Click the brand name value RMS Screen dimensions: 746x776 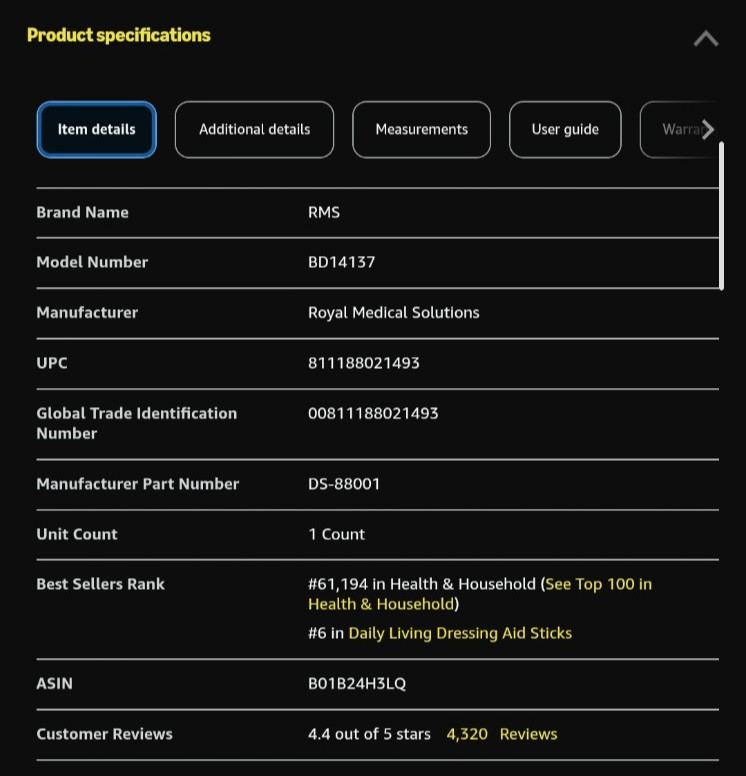pyautogui.click(x=324, y=212)
